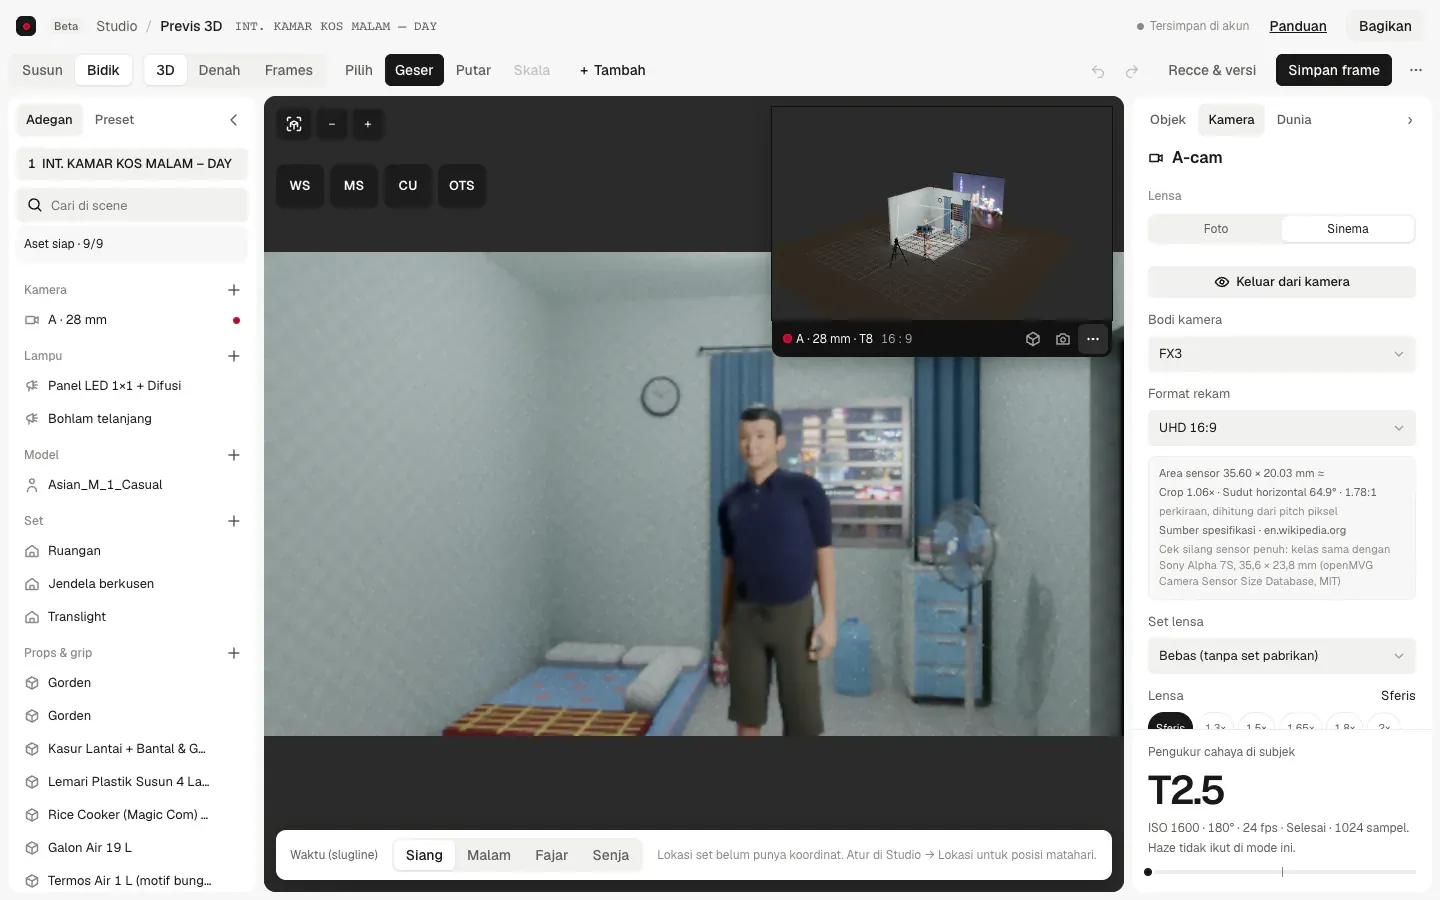This screenshot has width=1440, height=900.
Task: Click Keluar dari kamera button
Action: 1282,282
